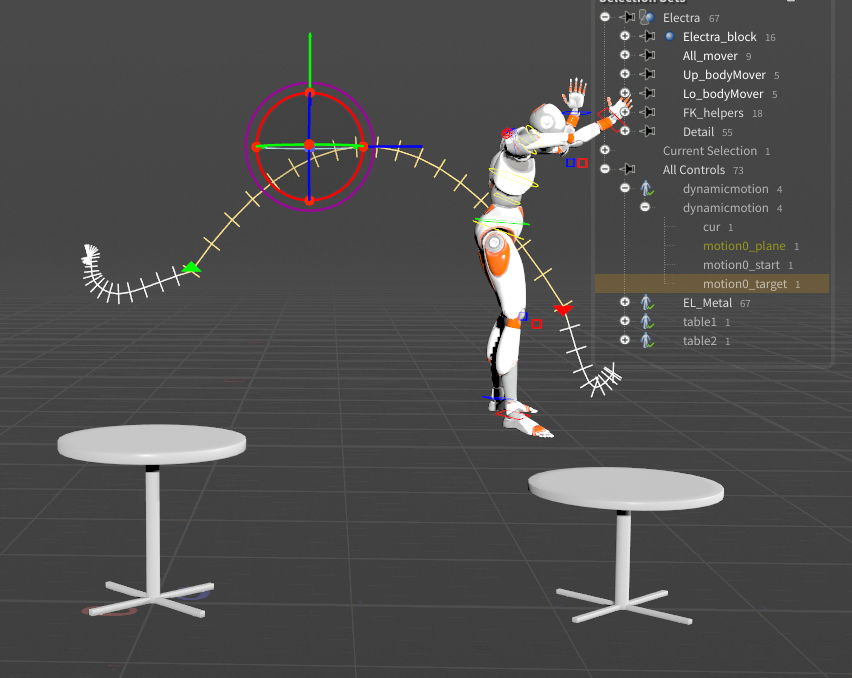This screenshot has width=852, height=678.
Task: Click the figure icon beside table2
Action: click(x=647, y=341)
